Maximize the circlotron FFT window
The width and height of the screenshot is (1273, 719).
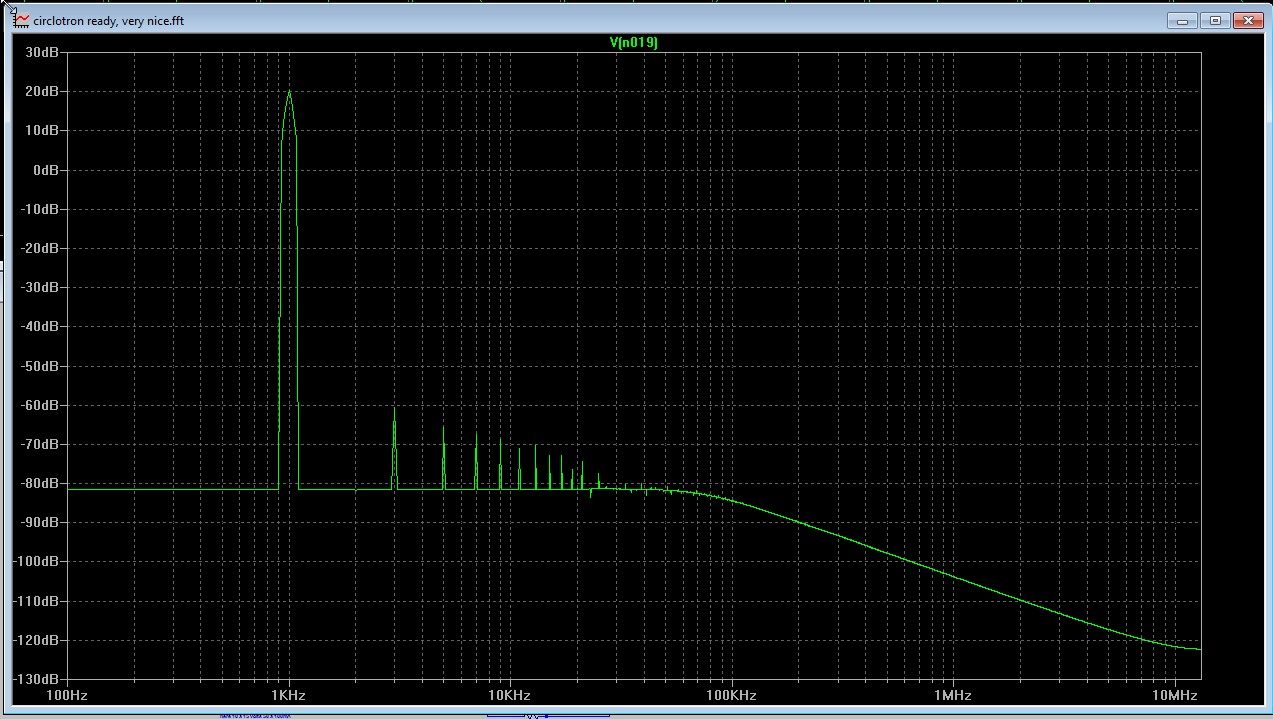[x=1216, y=20]
